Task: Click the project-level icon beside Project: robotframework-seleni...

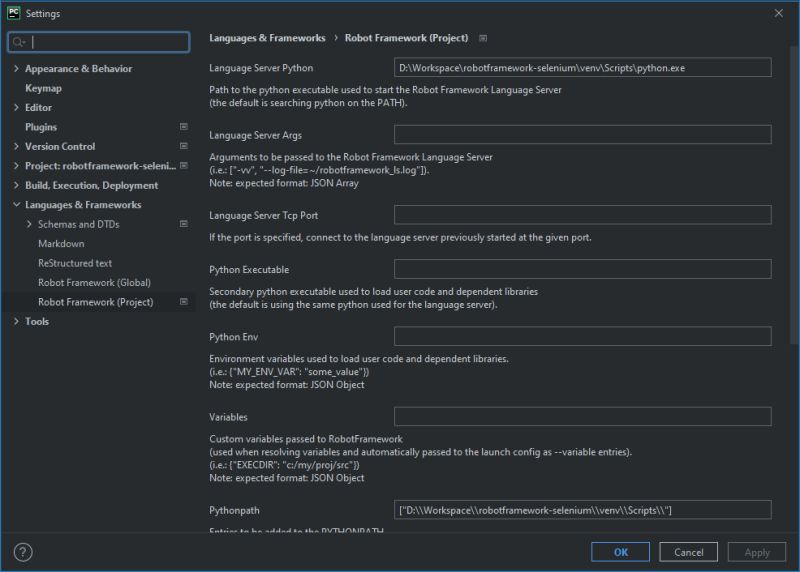Action: pos(184,165)
